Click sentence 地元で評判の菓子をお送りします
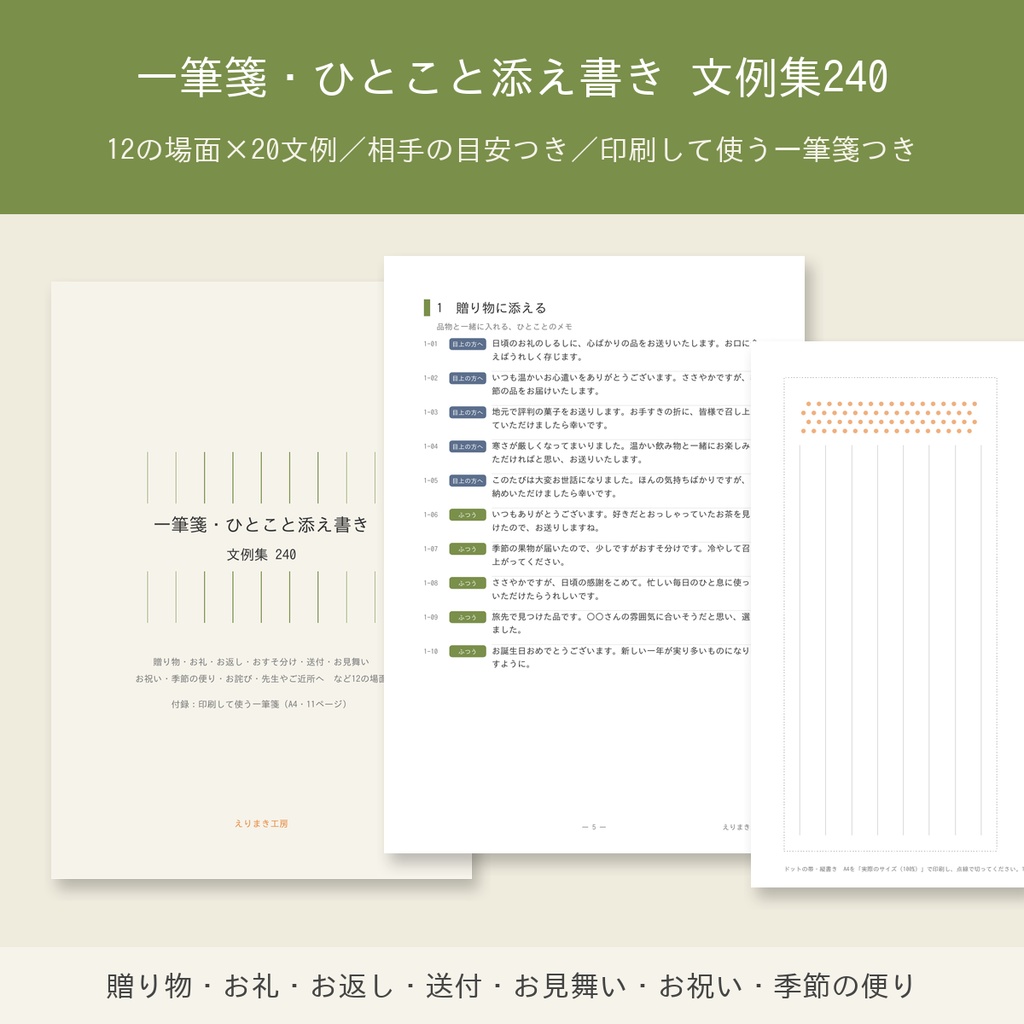 [621, 418]
